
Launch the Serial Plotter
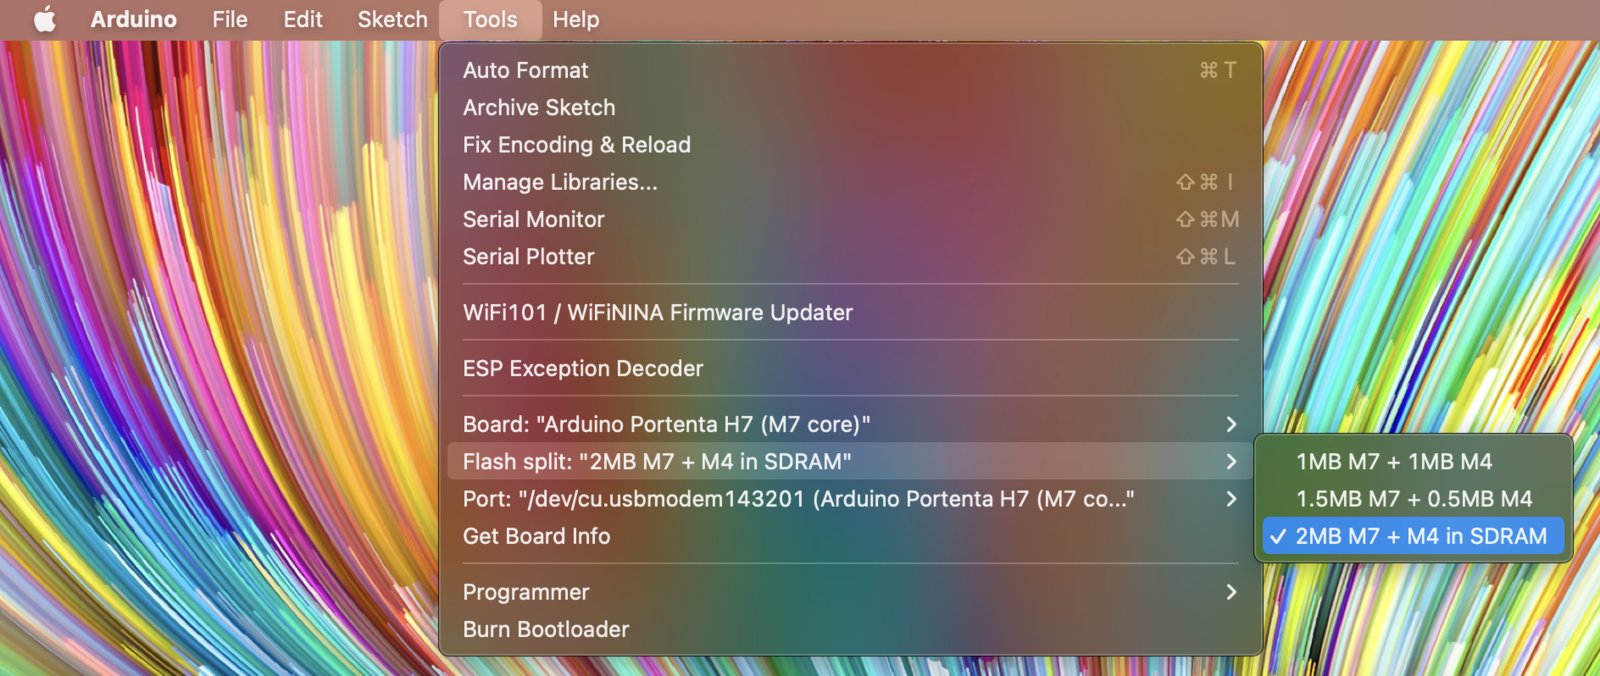pyautogui.click(x=850, y=257)
